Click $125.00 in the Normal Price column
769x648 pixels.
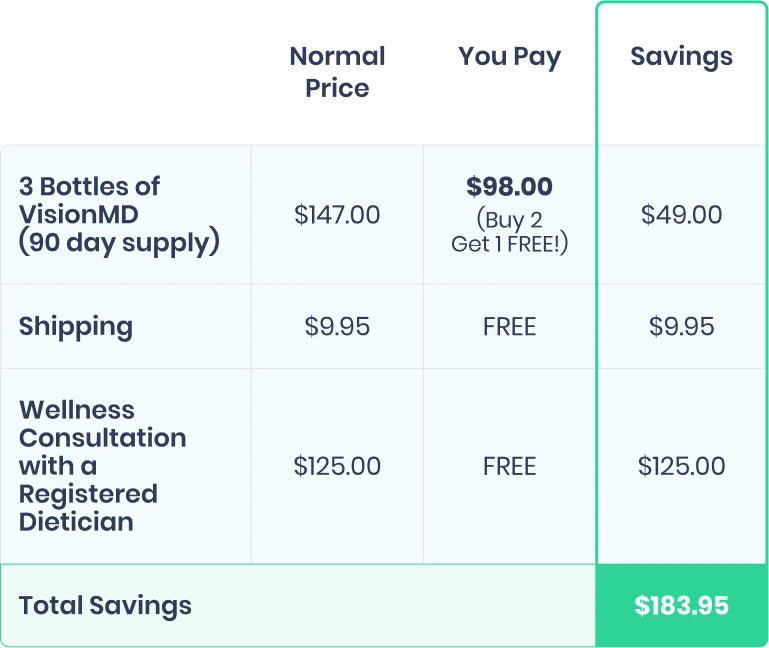click(x=337, y=466)
